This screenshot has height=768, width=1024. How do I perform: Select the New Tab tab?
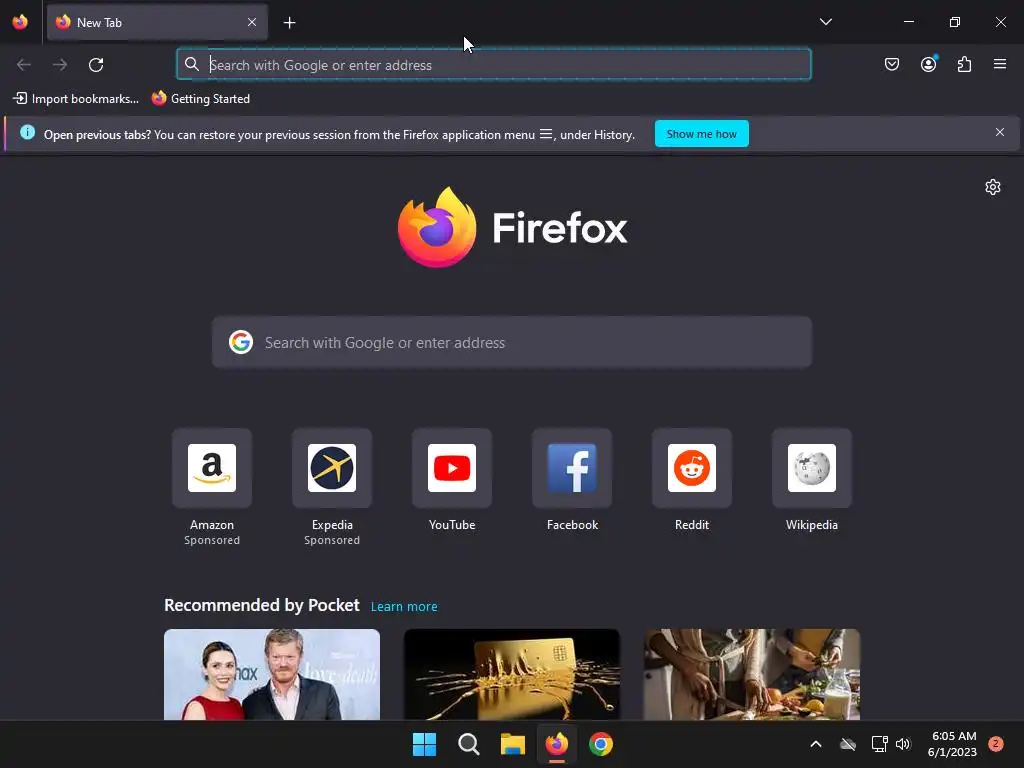157,22
